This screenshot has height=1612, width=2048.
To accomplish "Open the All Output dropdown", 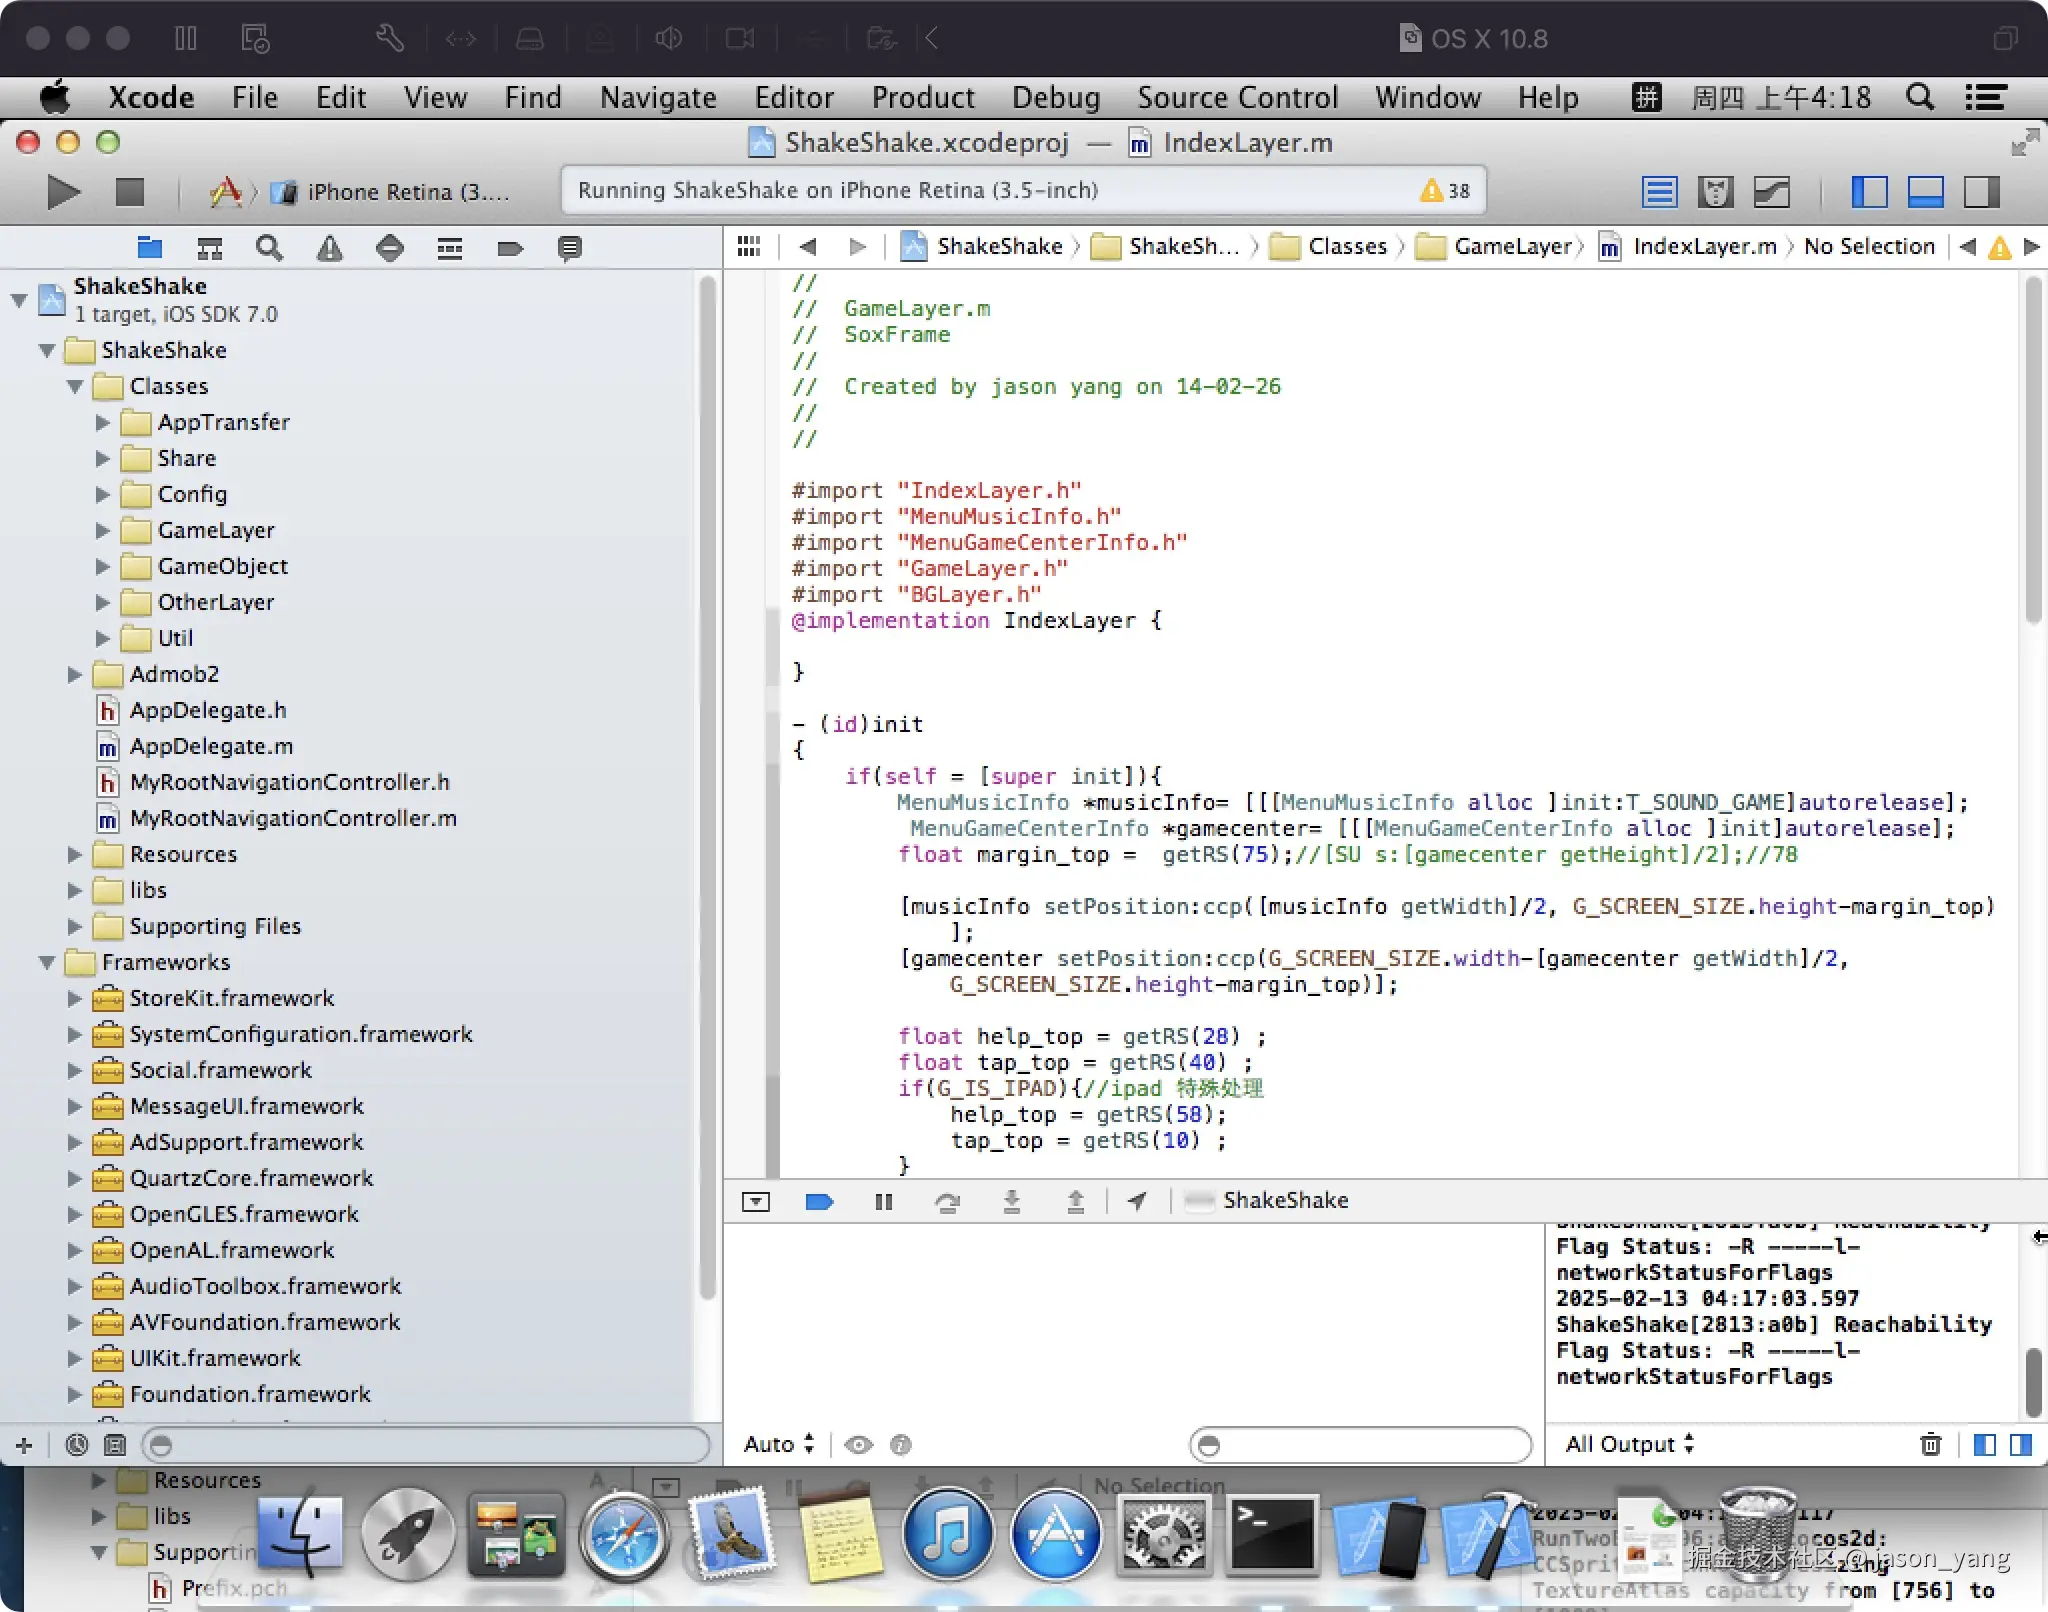I will click(1629, 1444).
